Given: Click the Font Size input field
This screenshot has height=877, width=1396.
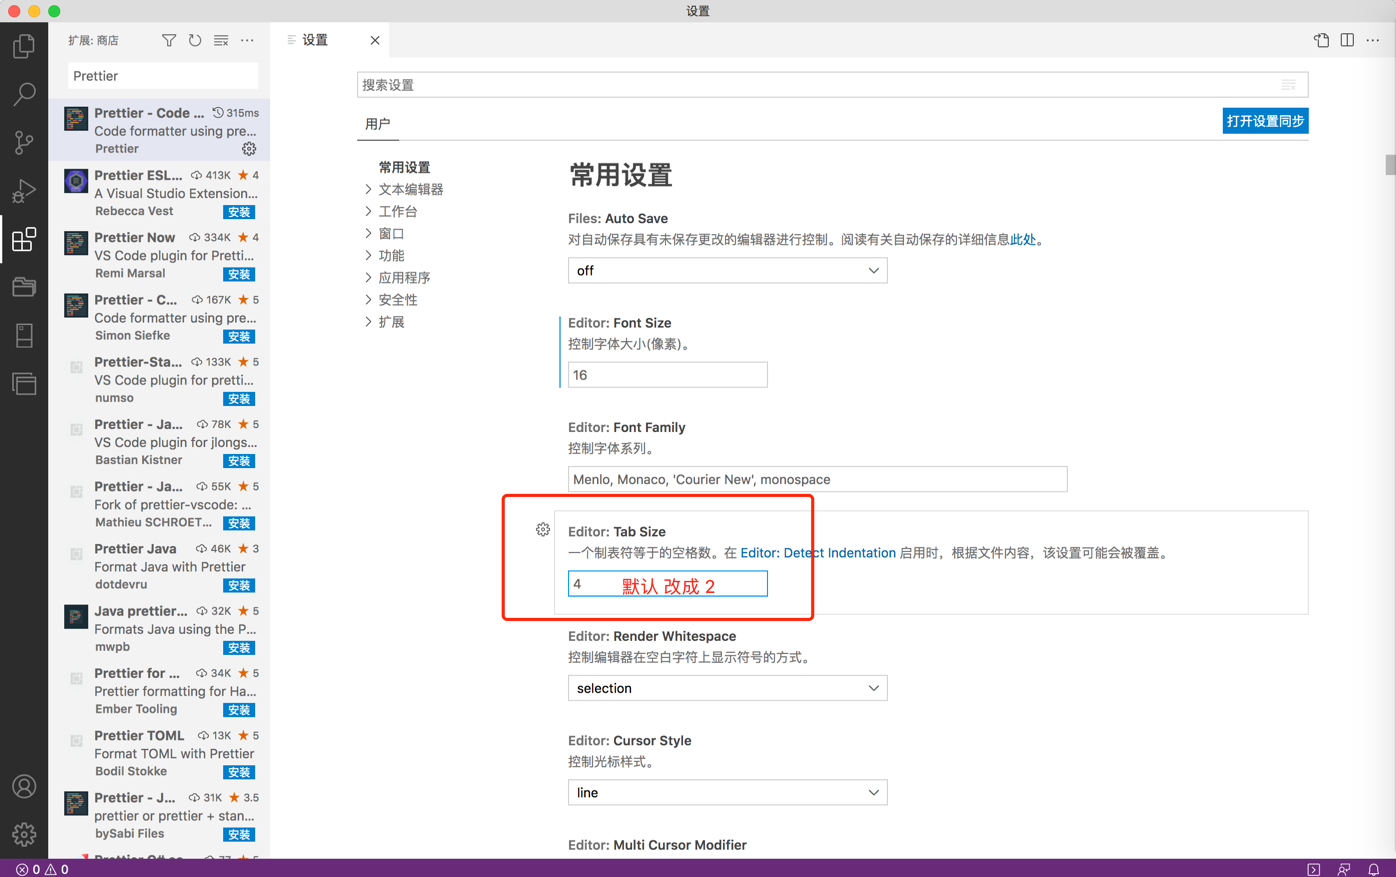Looking at the screenshot, I should pyautogui.click(x=667, y=375).
